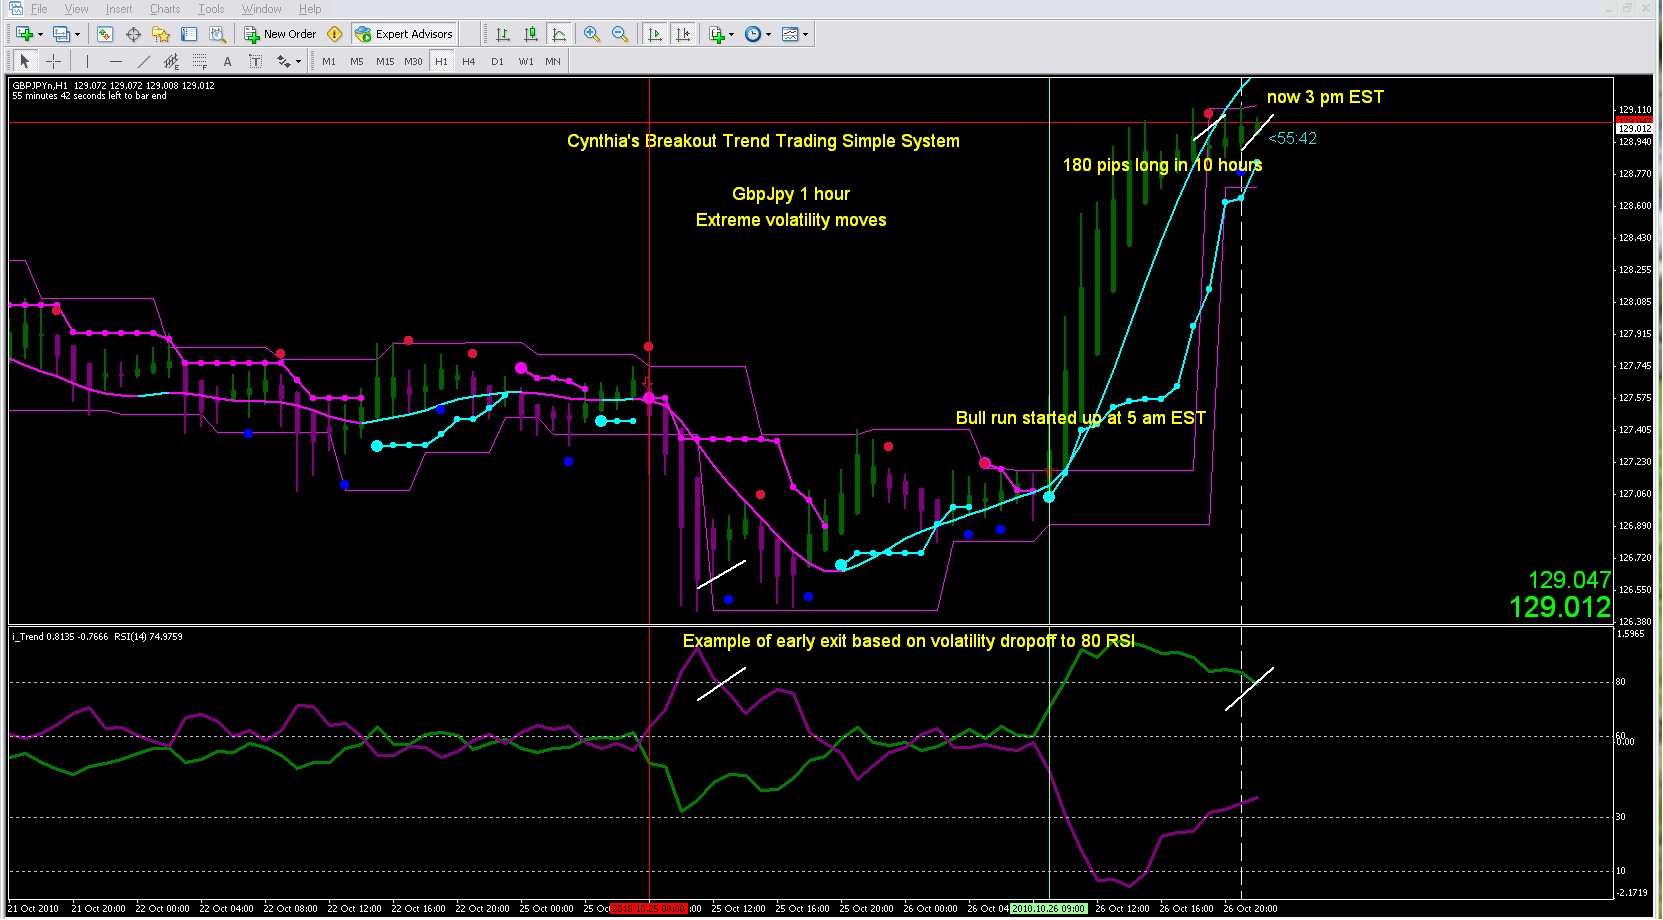Expand the Arrows objects dropdown arrow
The image size is (1663, 920).
(298, 61)
